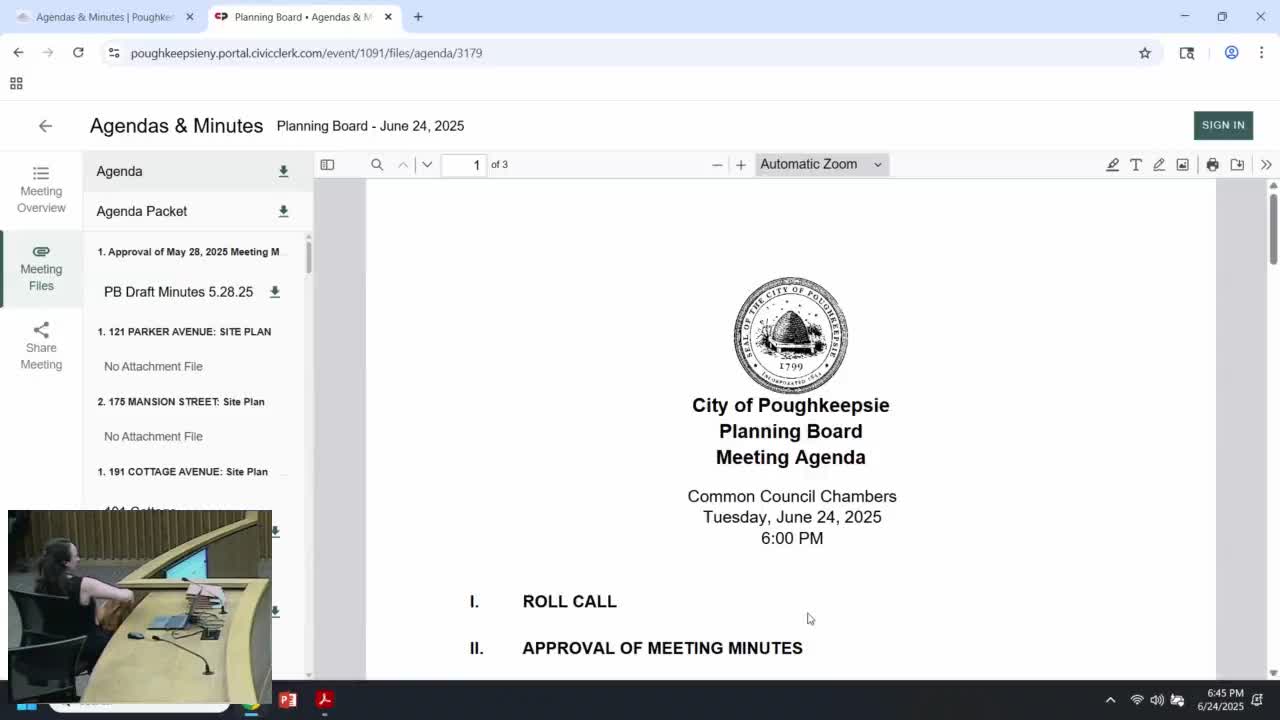Select the Draw annotation tool
Screen dimensions: 1280x720
click(x=1159, y=164)
